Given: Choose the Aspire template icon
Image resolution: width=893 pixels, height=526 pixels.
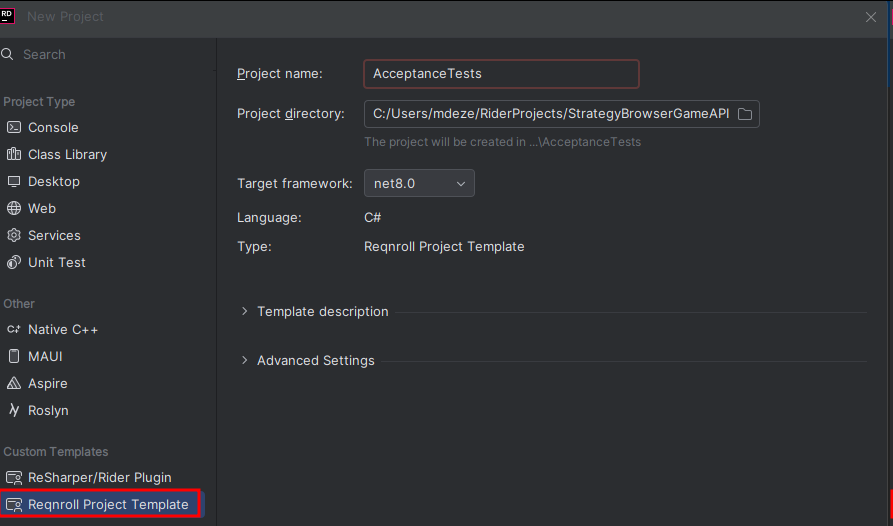Looking at the screenshot, I should tap(14, 383).
